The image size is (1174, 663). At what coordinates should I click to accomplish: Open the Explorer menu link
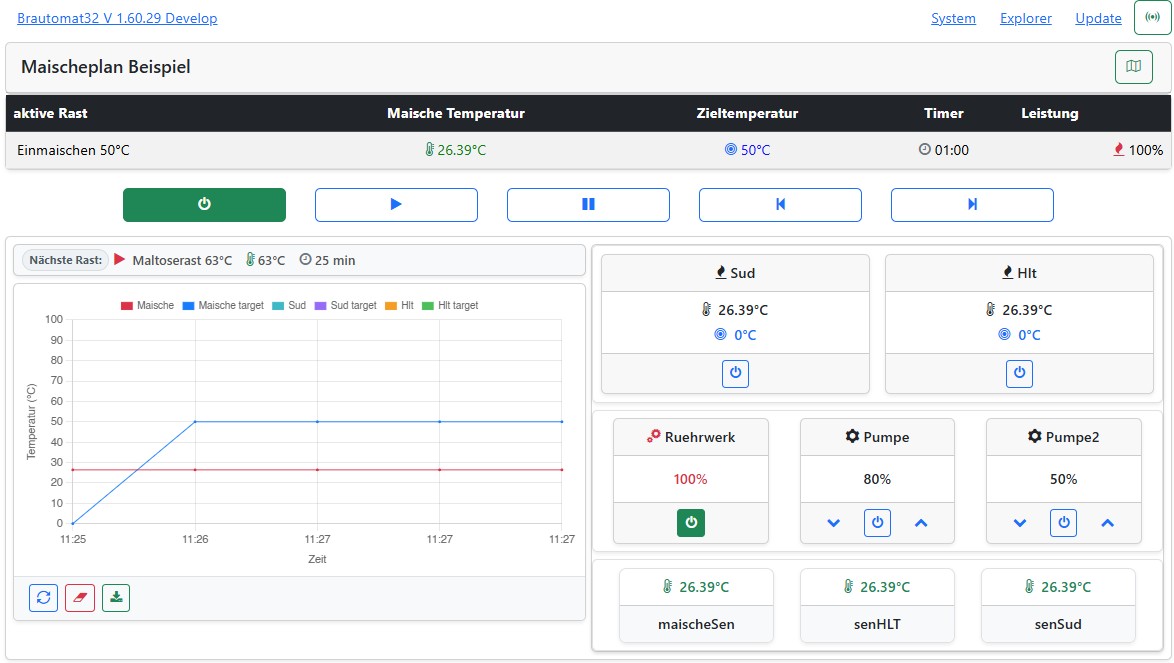[x=1025, y=18]
